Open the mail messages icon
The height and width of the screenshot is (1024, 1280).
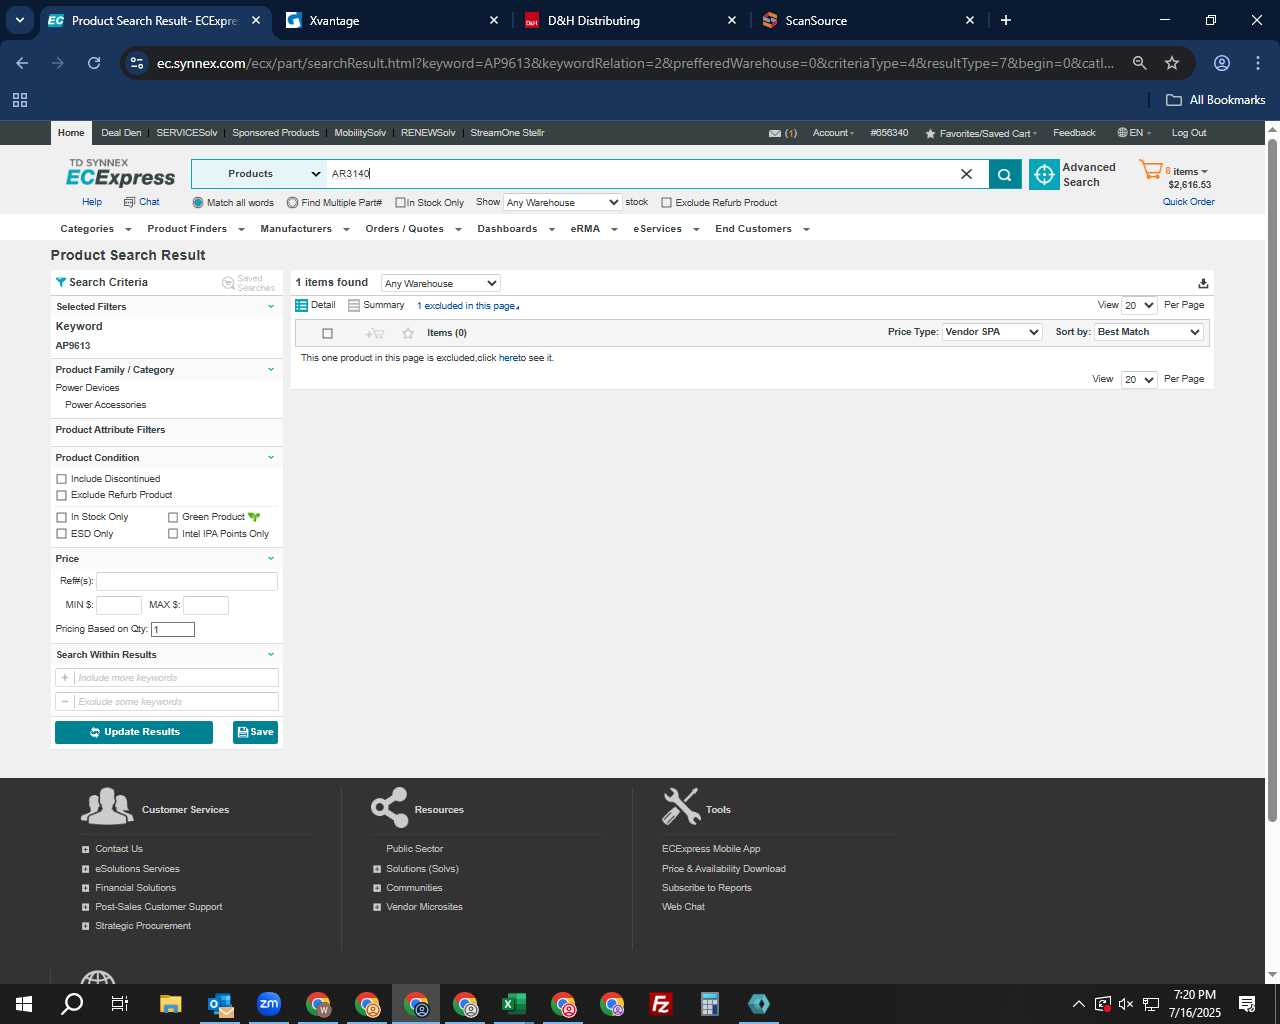tap(775, 133)
